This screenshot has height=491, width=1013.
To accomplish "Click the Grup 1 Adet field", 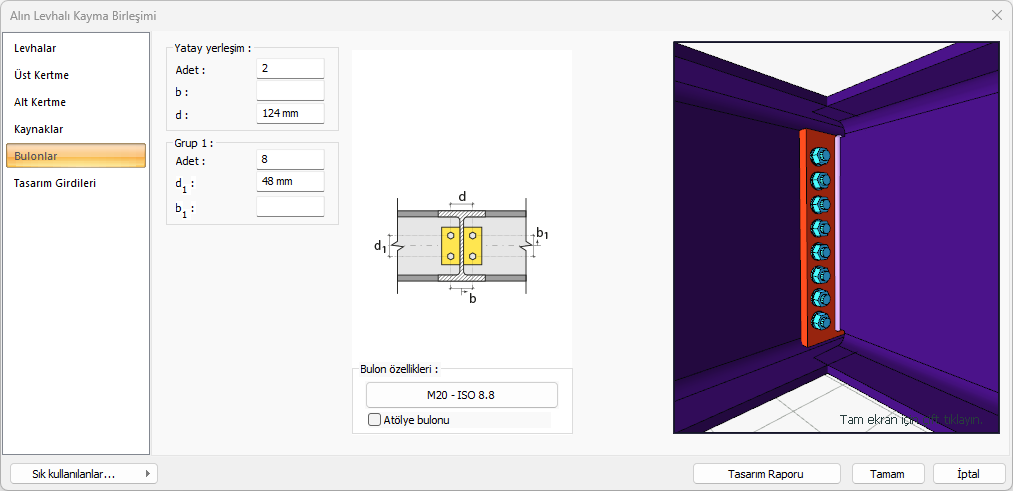I will coord(290,160).
